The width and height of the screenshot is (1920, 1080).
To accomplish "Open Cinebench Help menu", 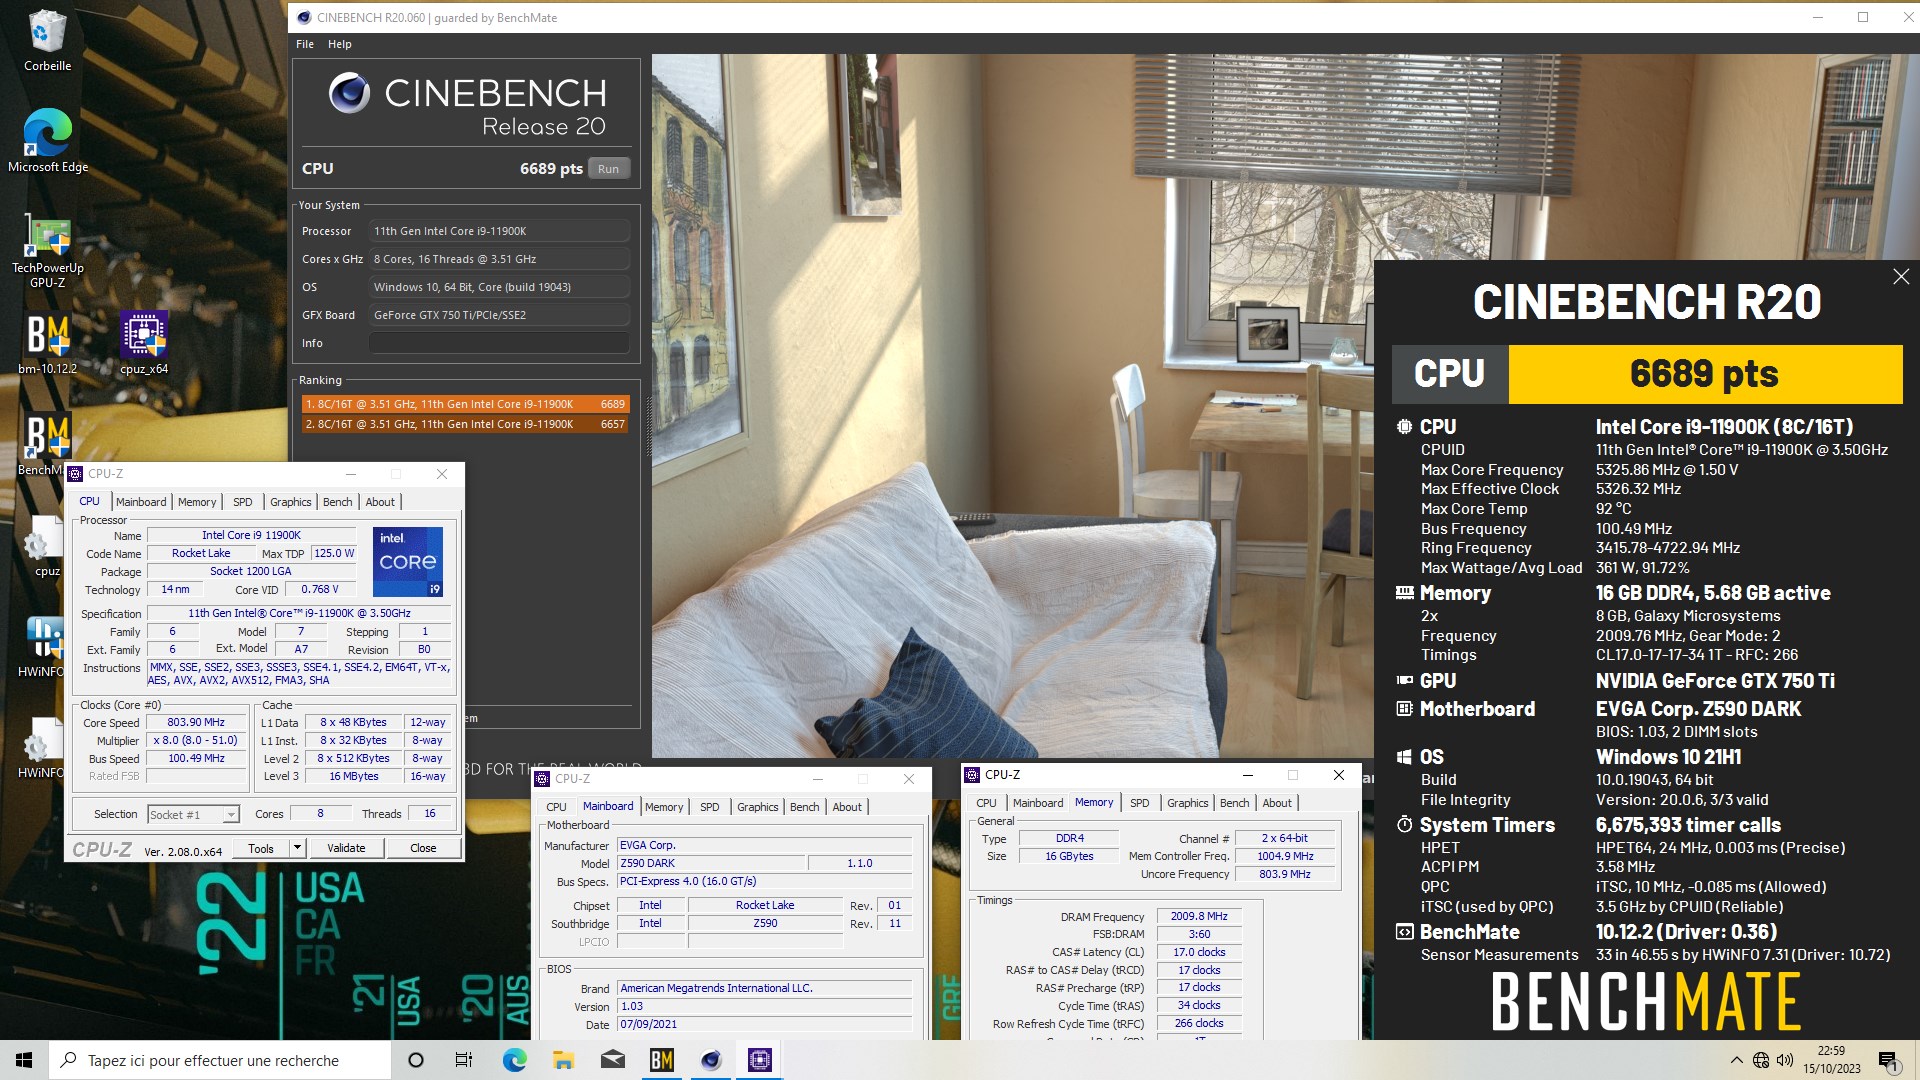I will tap(340, 44).
